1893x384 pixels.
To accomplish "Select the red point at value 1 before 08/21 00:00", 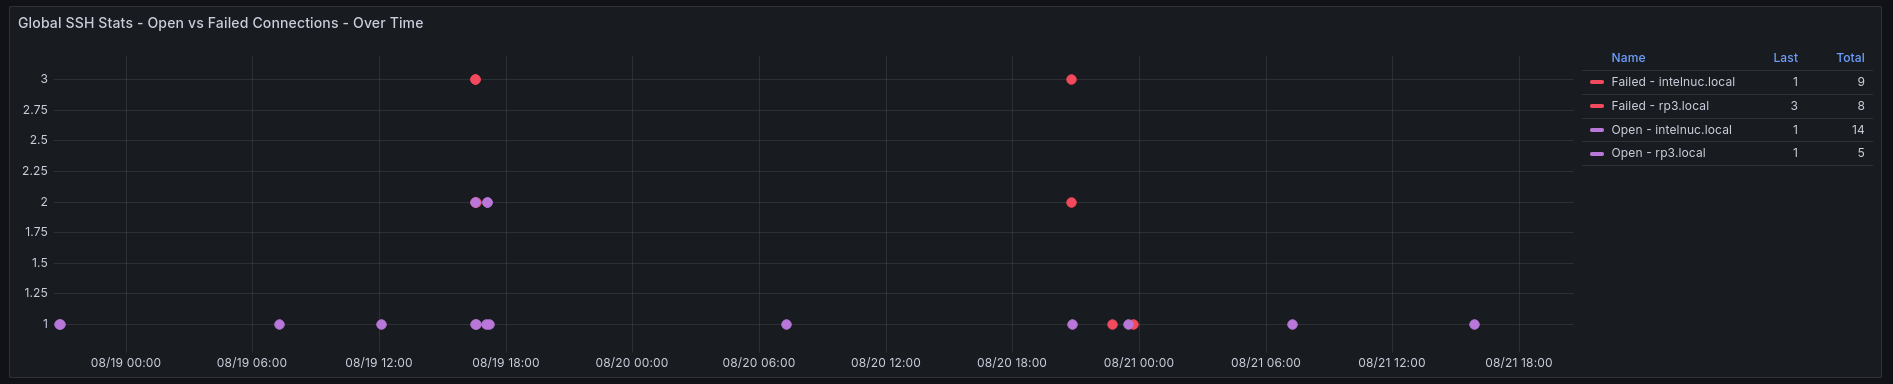I will [1112, 324].
